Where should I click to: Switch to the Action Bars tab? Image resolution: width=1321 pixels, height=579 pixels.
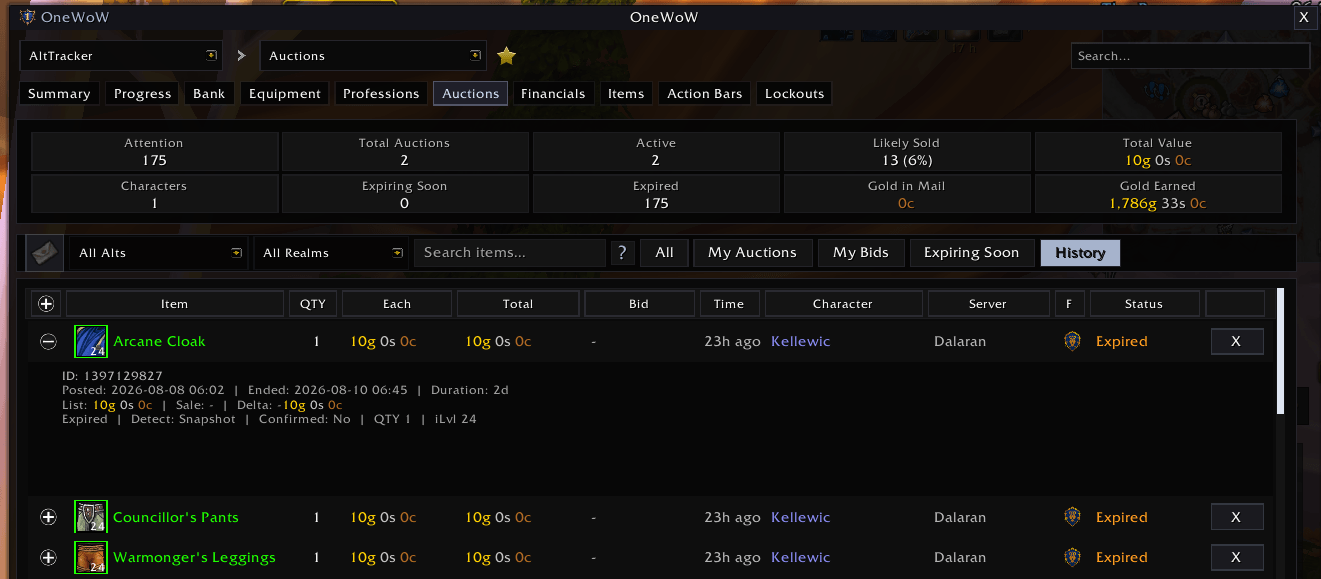(x=705, y=94)
